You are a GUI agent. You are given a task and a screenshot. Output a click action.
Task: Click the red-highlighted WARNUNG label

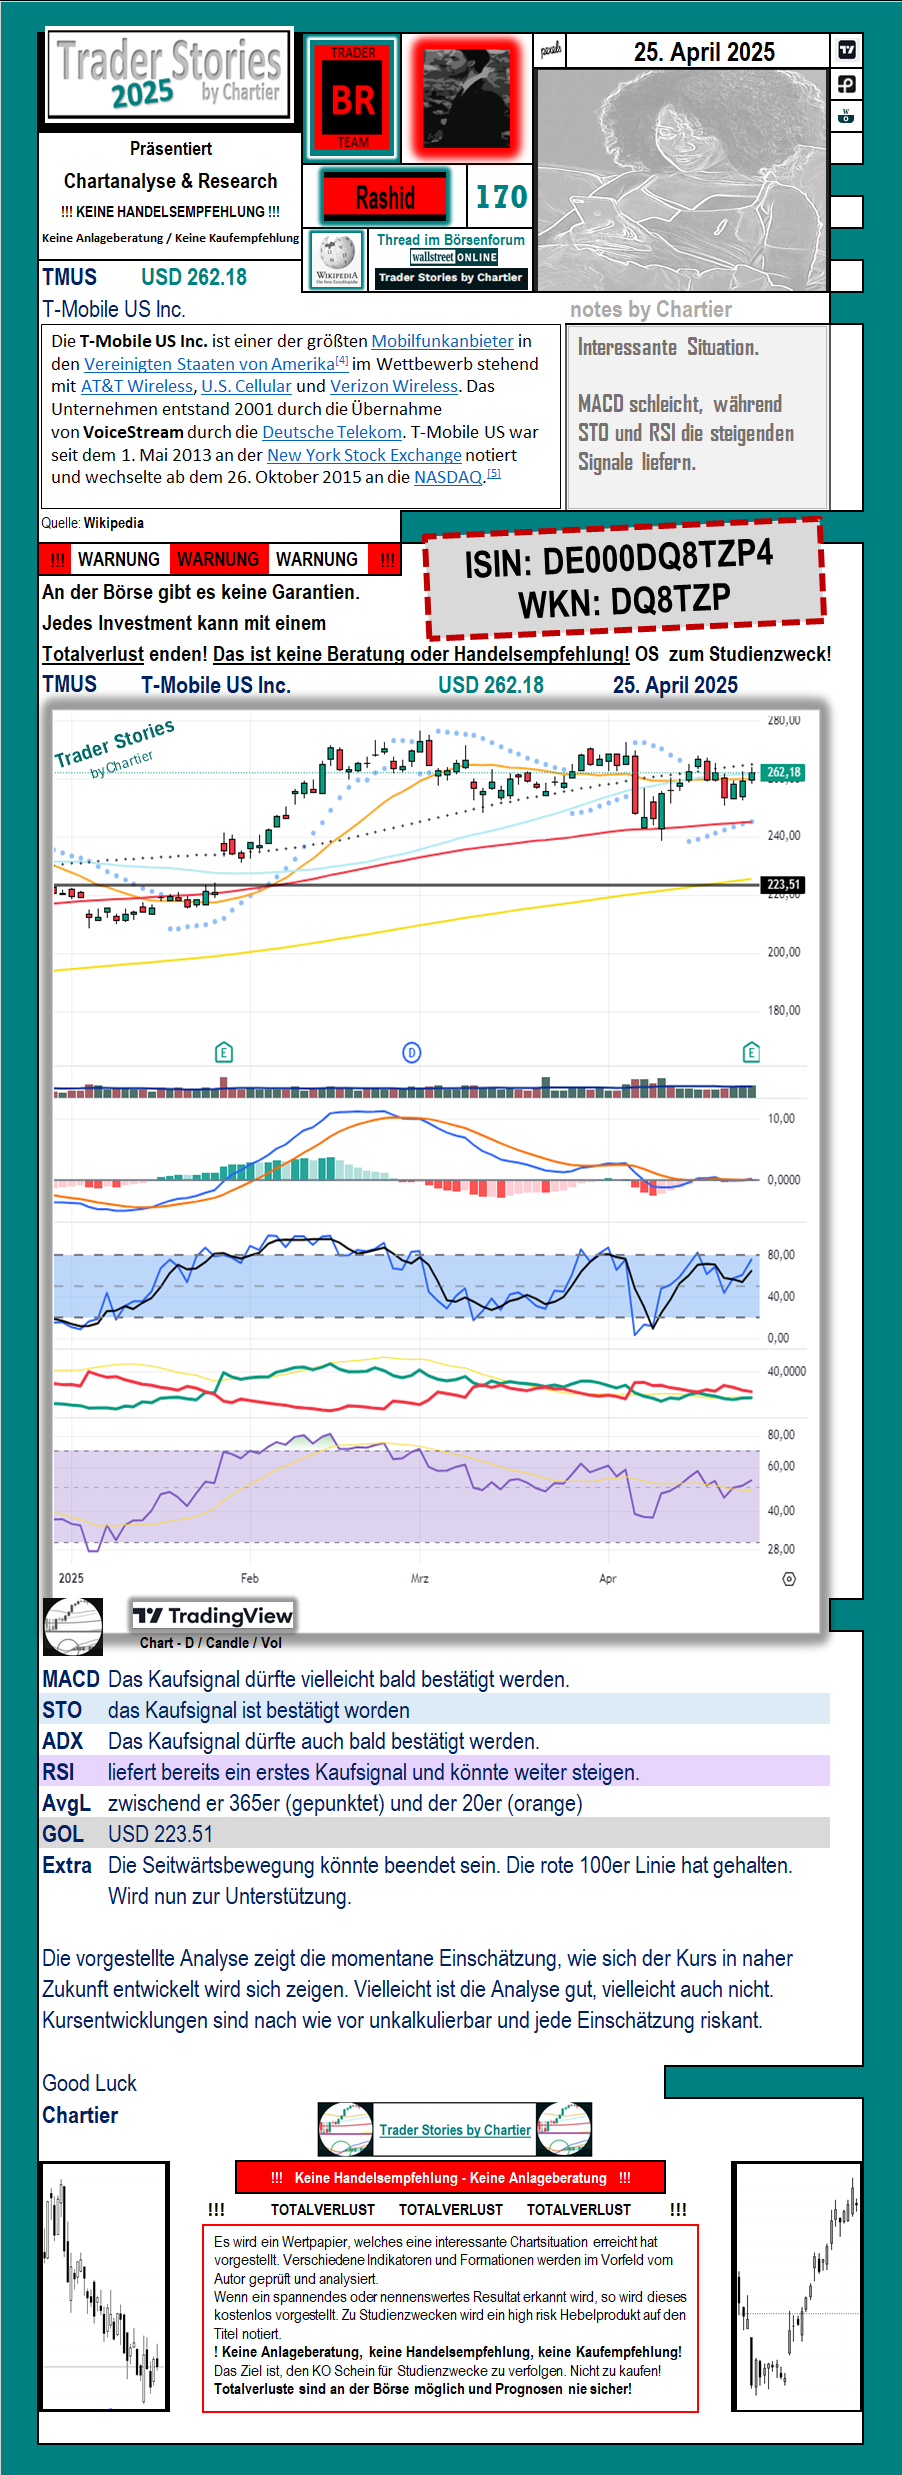click(x=218, y=559)
